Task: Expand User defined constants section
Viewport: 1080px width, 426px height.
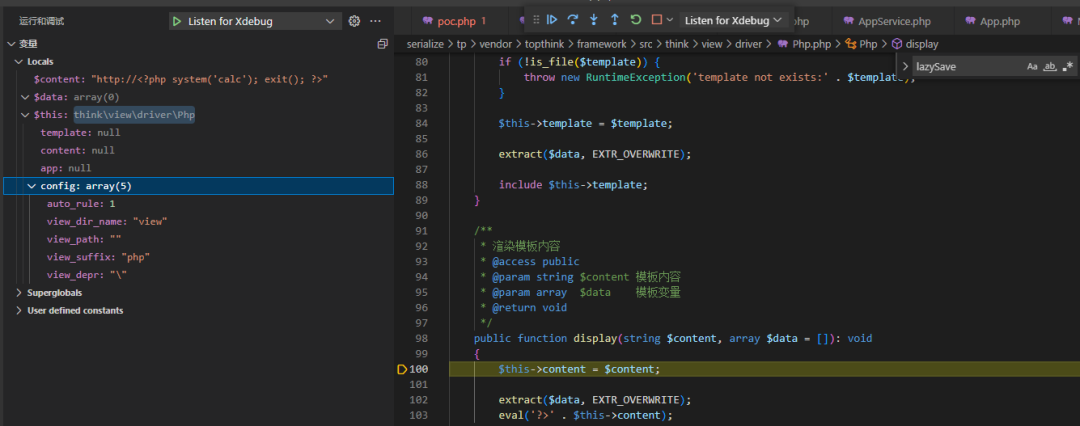Action: (74, 311)
